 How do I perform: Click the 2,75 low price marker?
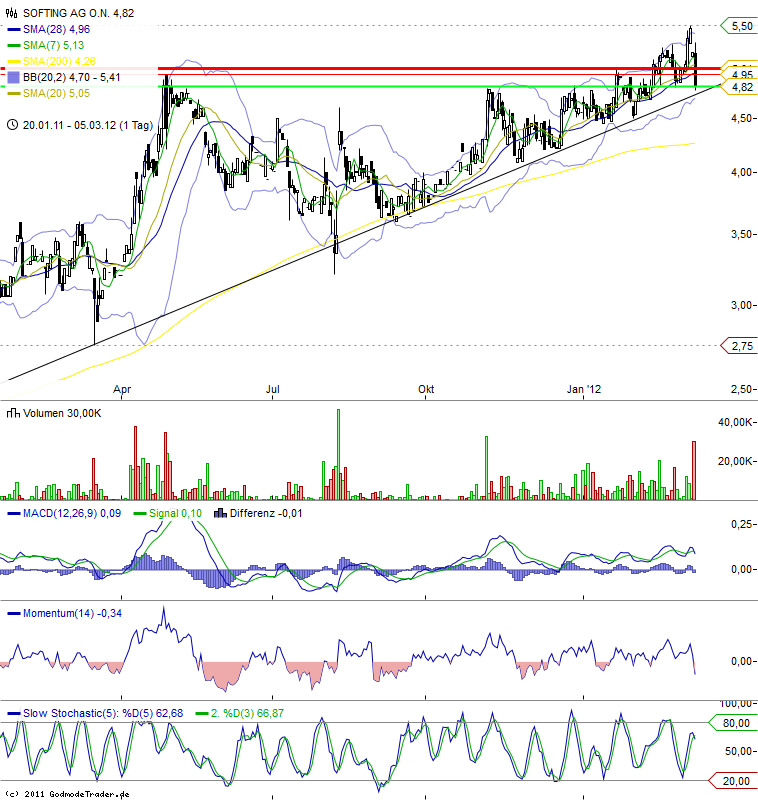[741, 346]
